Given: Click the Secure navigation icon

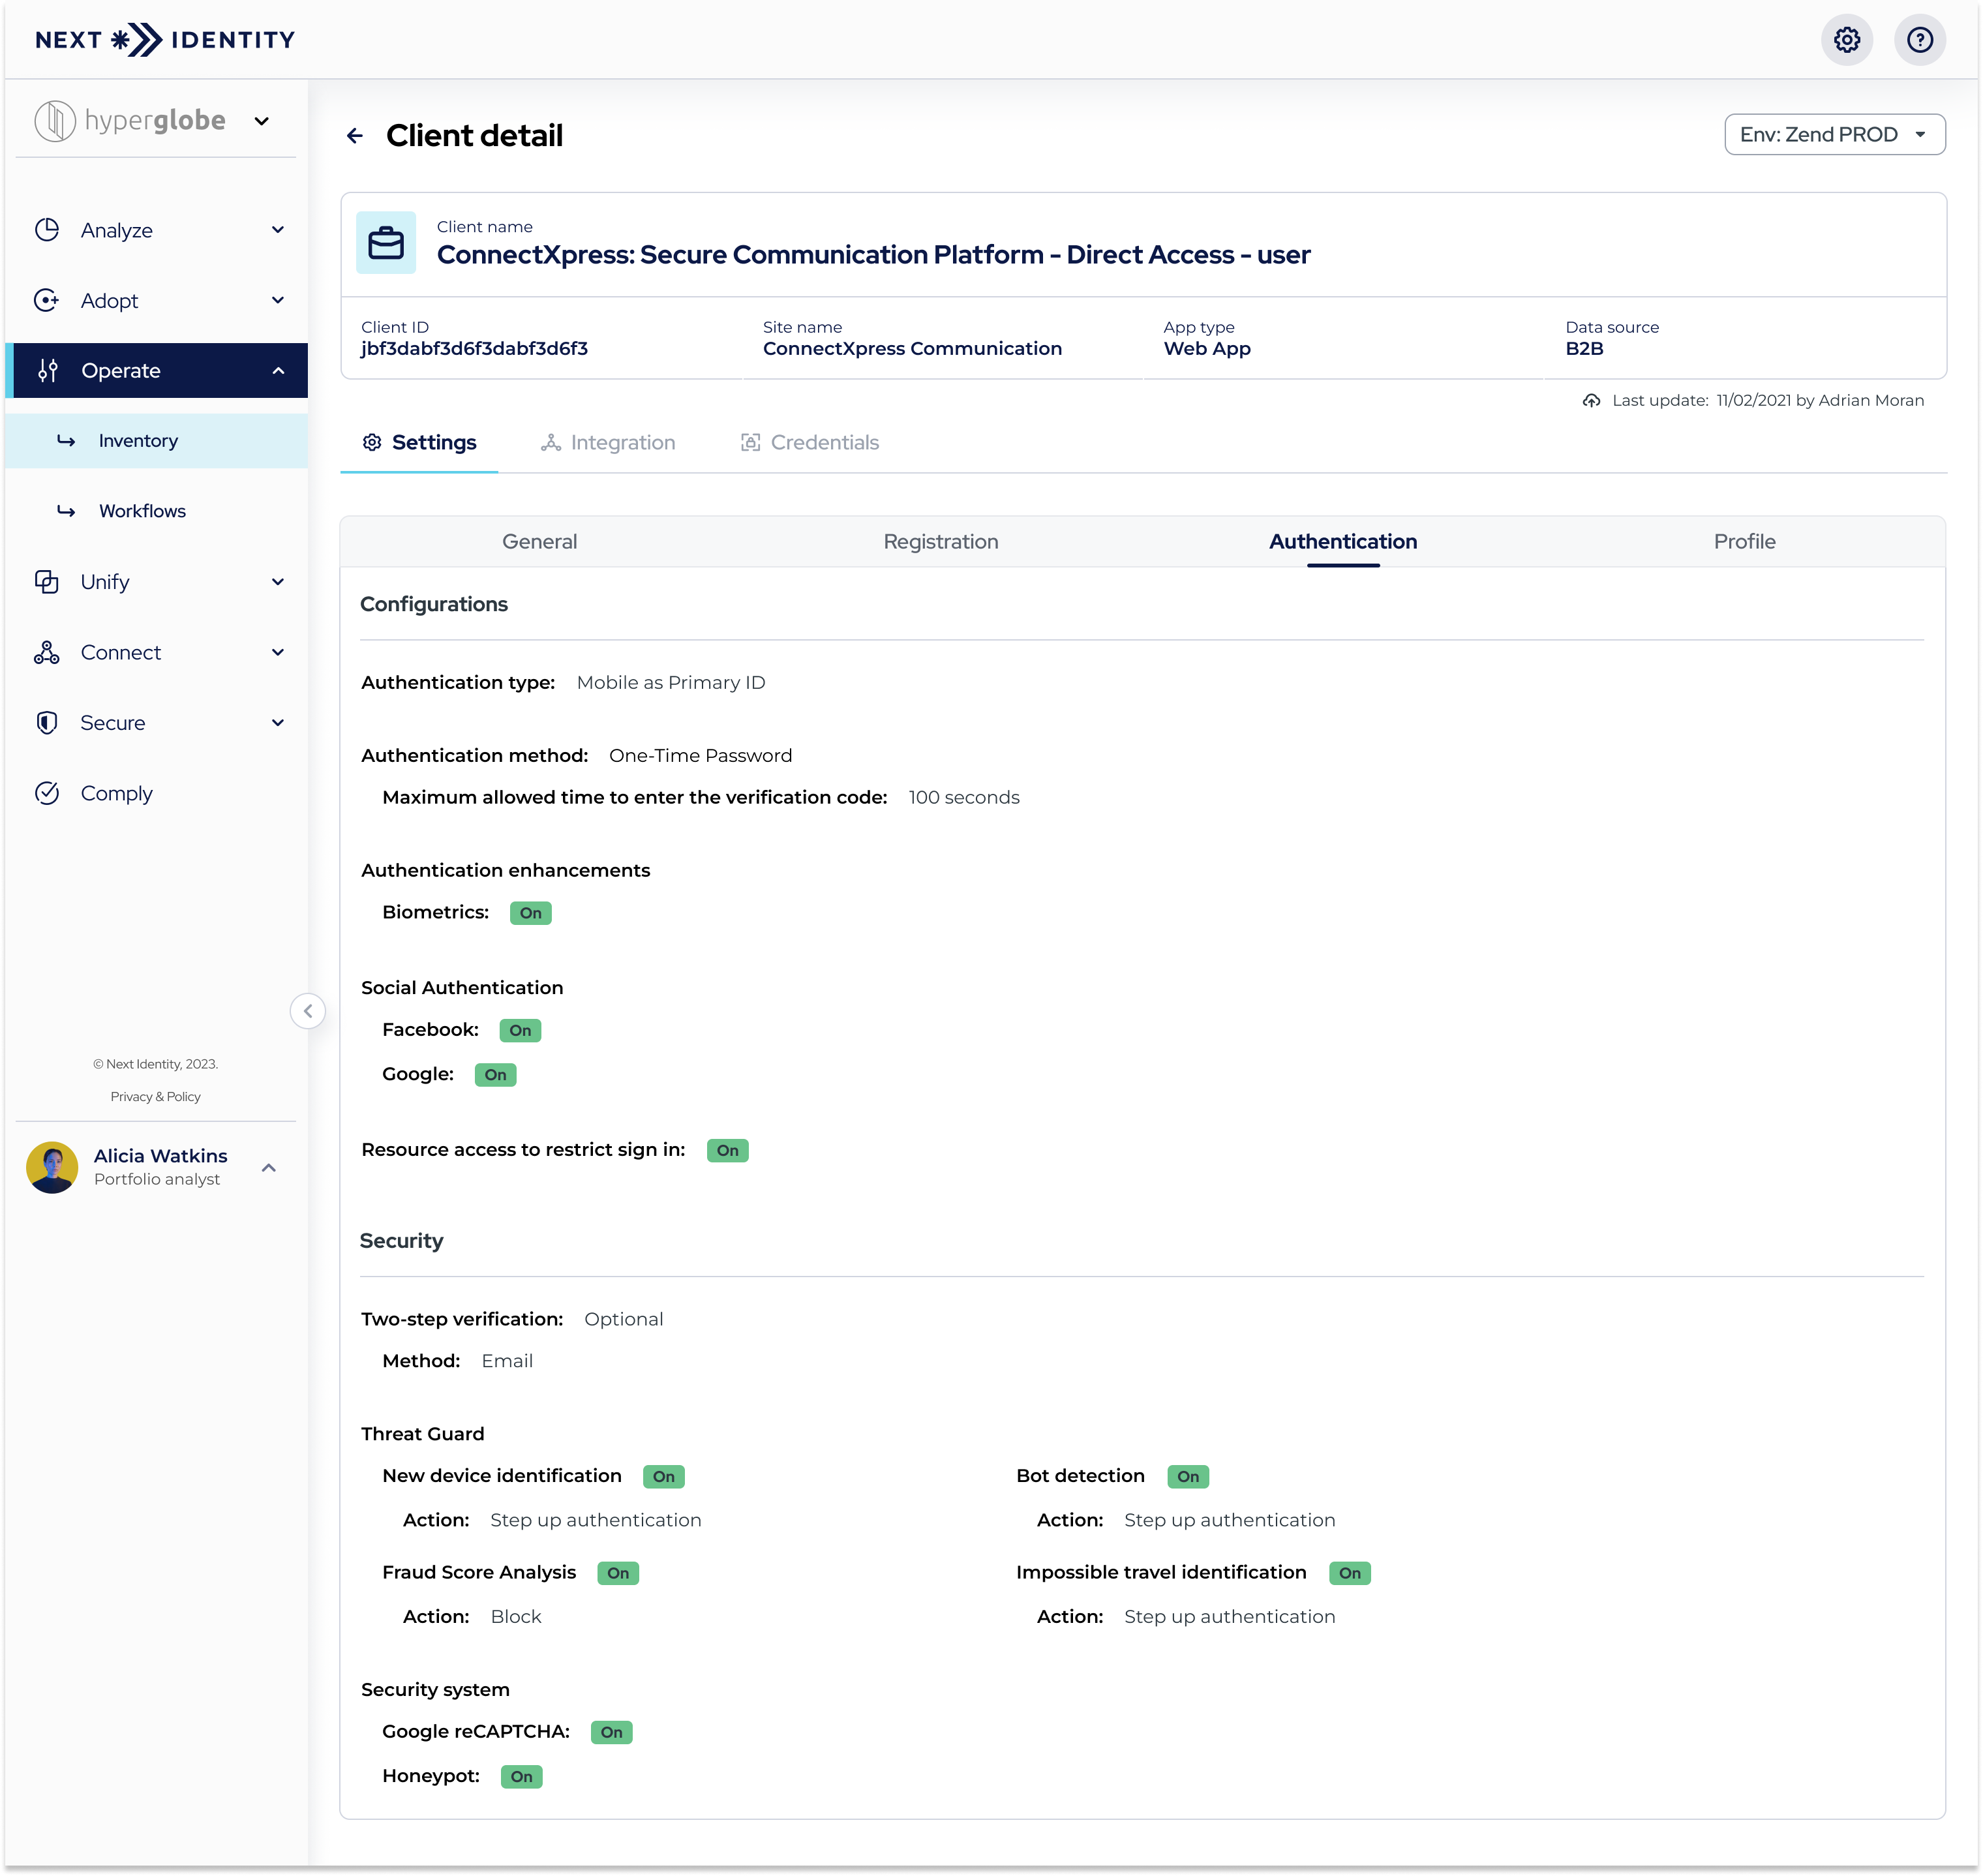Looking at the screenshot, I should (48, 721).
